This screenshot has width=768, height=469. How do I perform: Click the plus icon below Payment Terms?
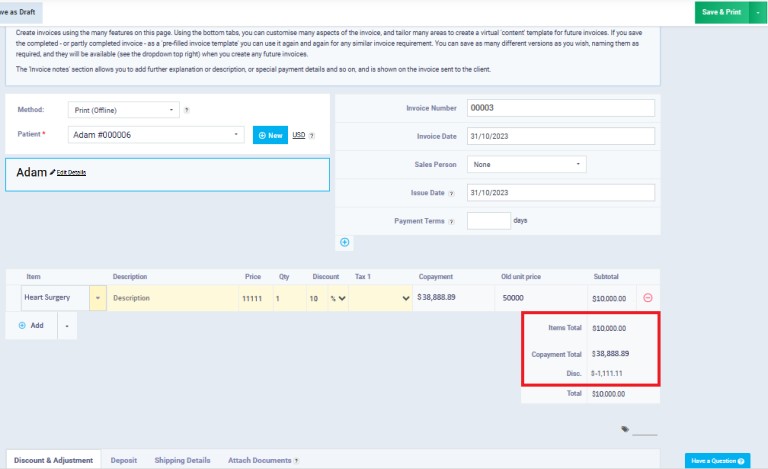click(345, 242)
